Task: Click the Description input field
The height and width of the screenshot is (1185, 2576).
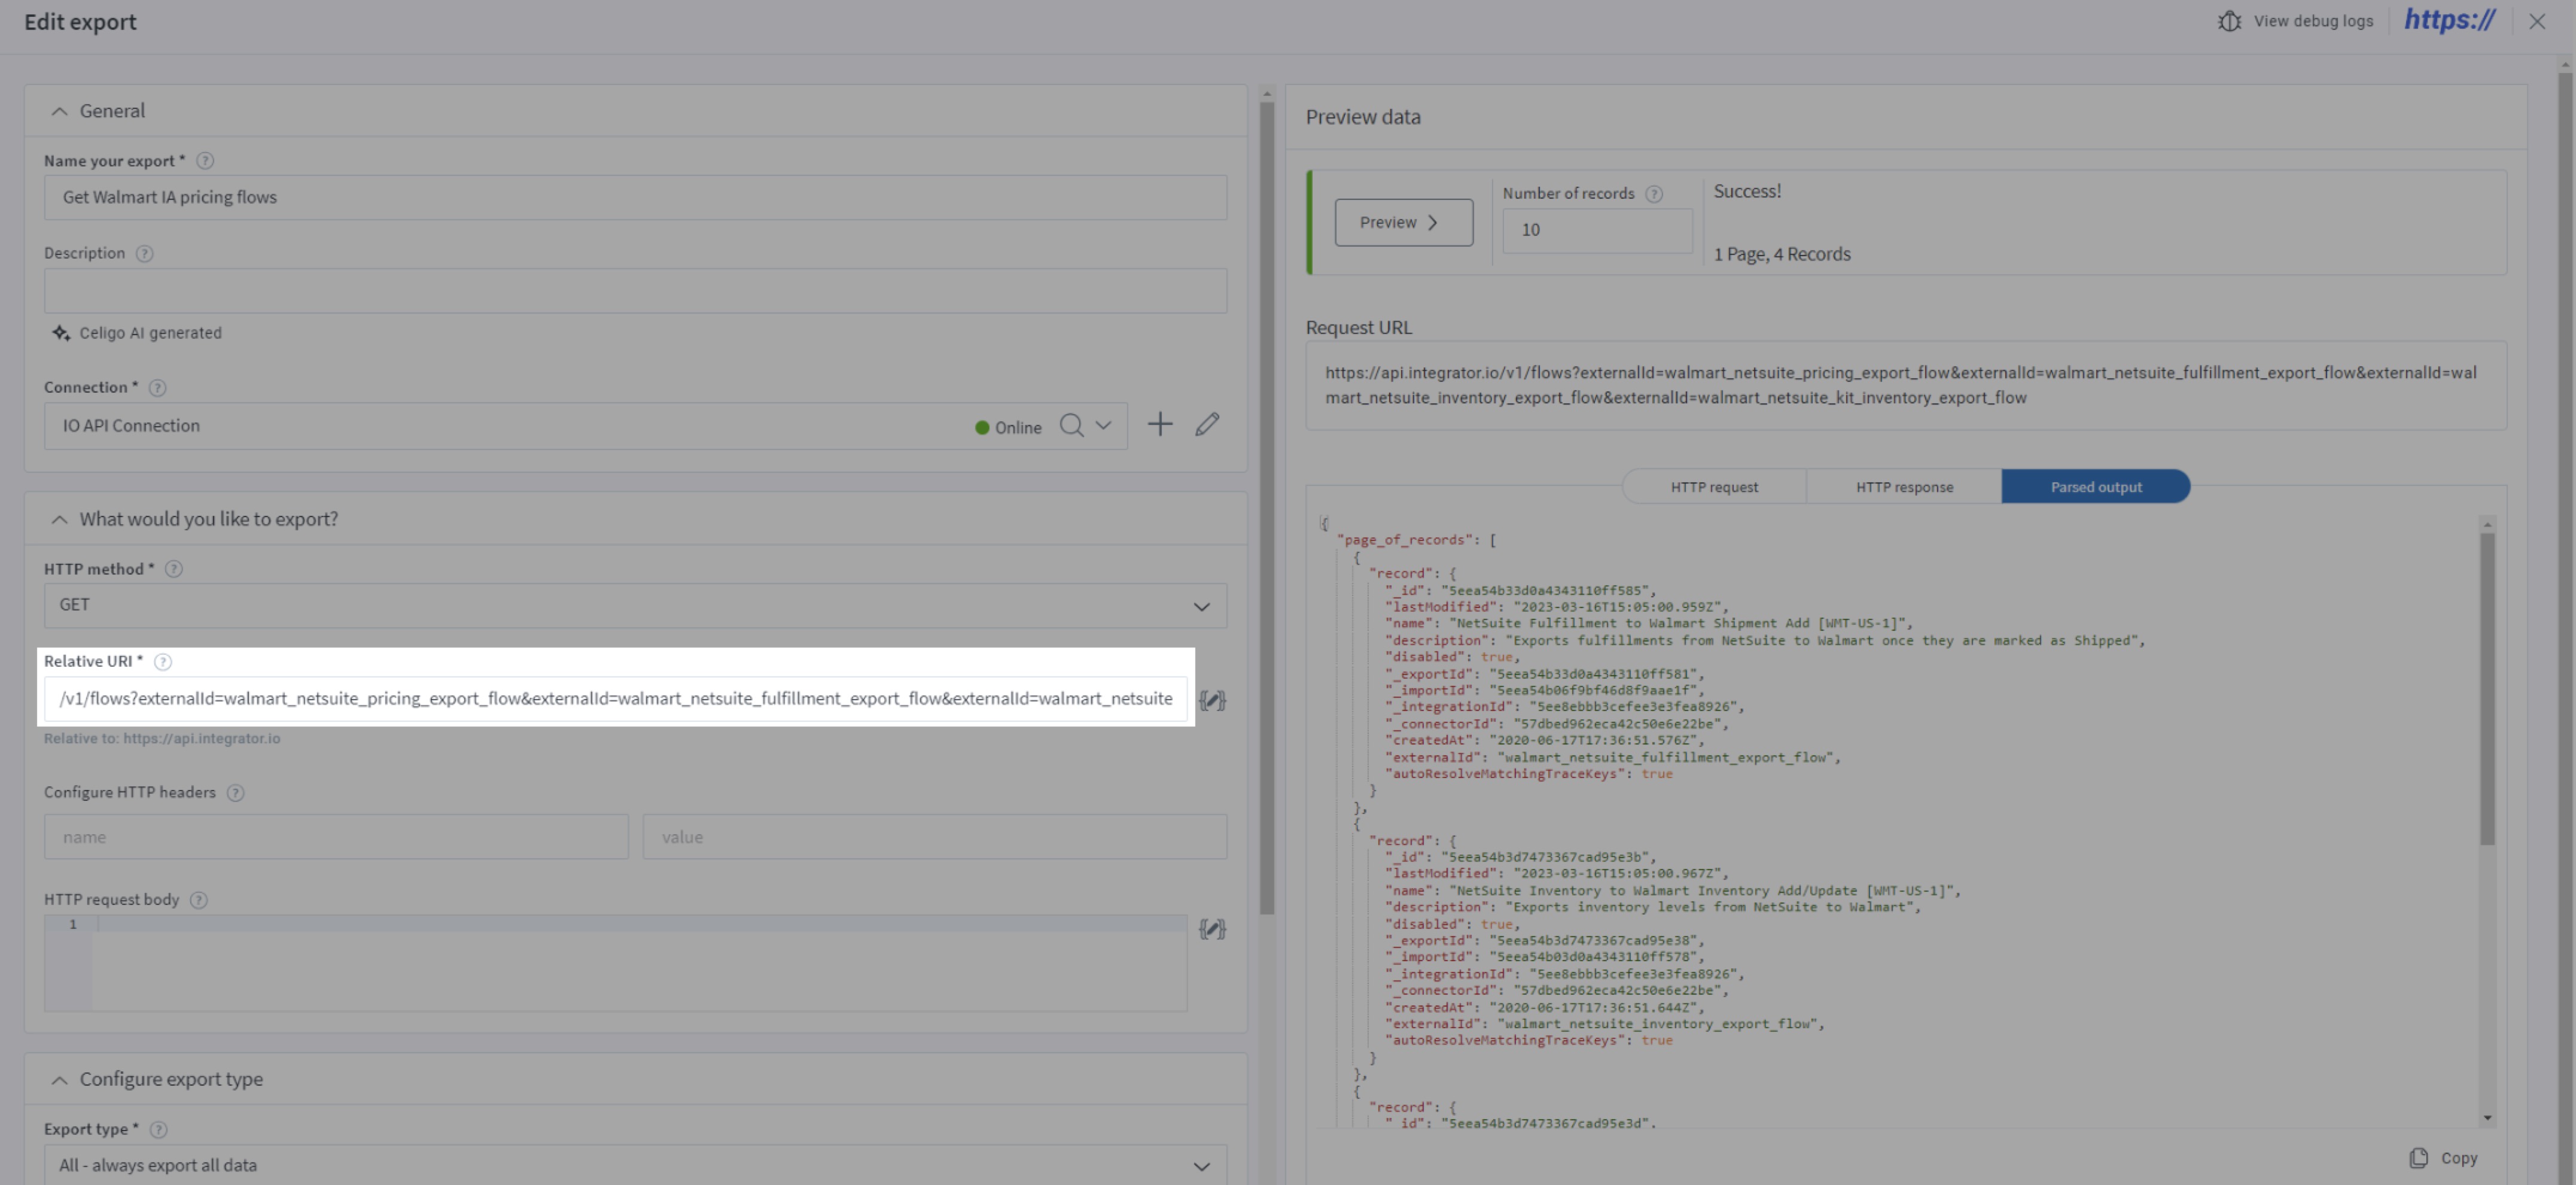Action: [x=635, y=291]
